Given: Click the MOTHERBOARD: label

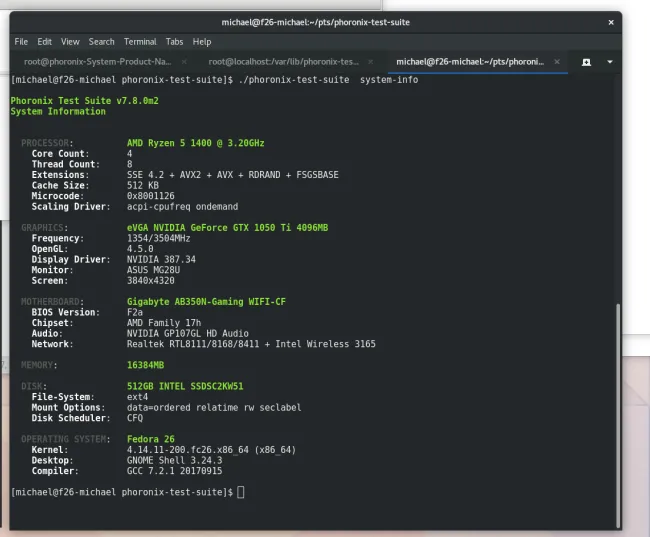Looking at the screenshot, I should tap(53, 302).
